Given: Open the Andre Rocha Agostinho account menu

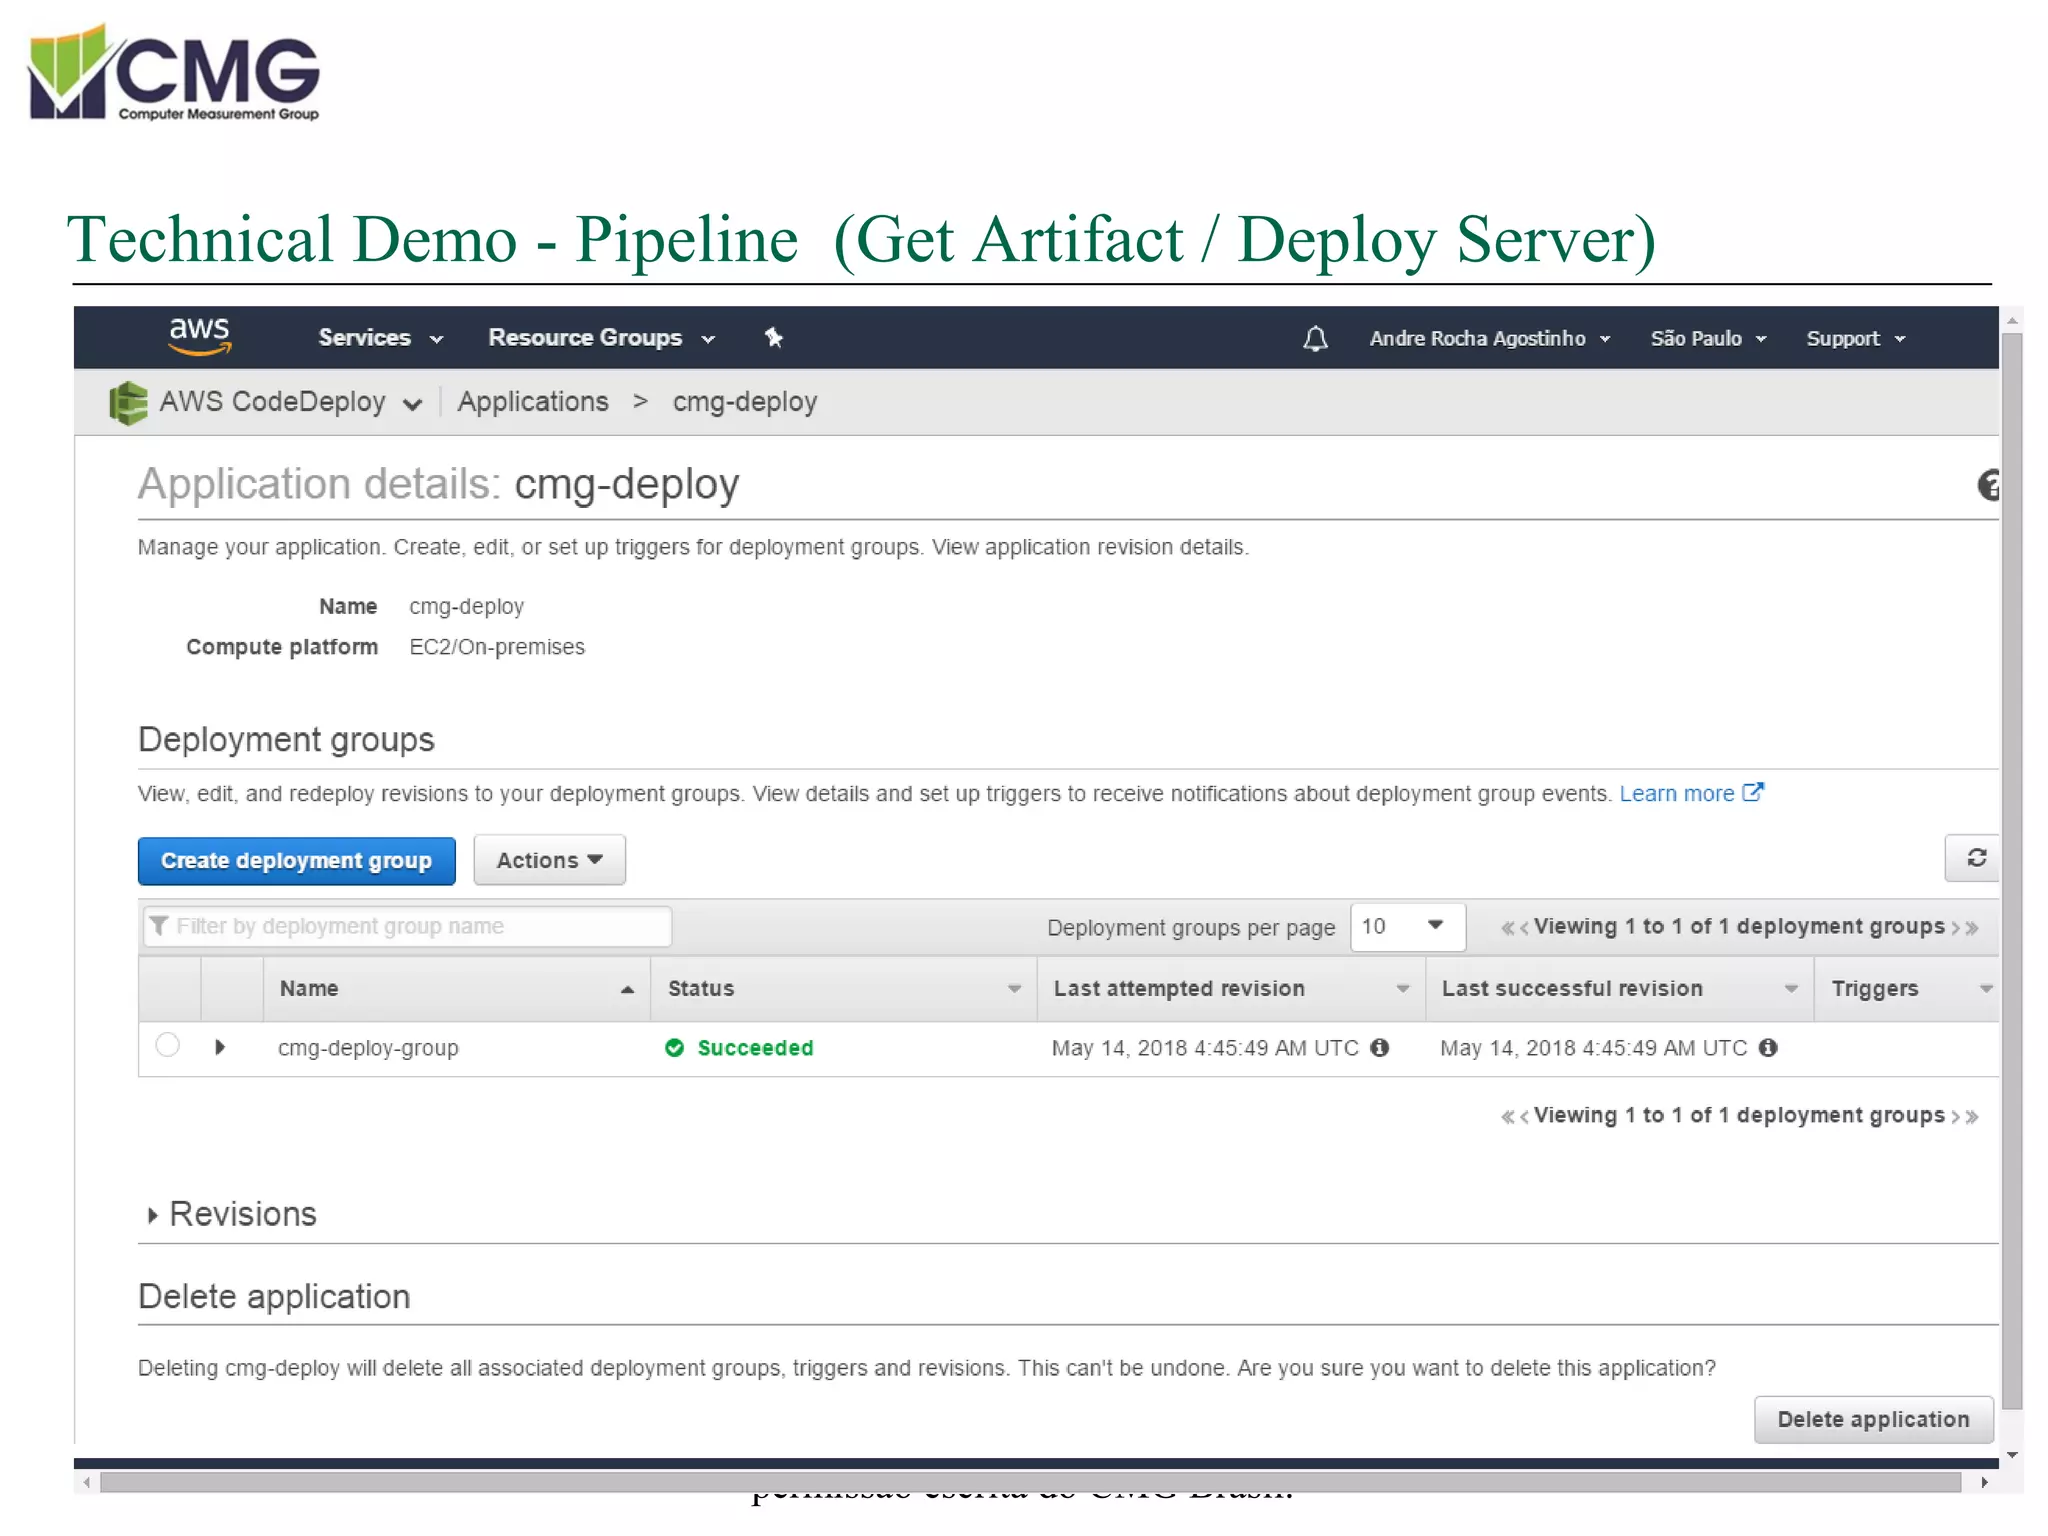Looking at the screenshot, I should (1489, 339).
